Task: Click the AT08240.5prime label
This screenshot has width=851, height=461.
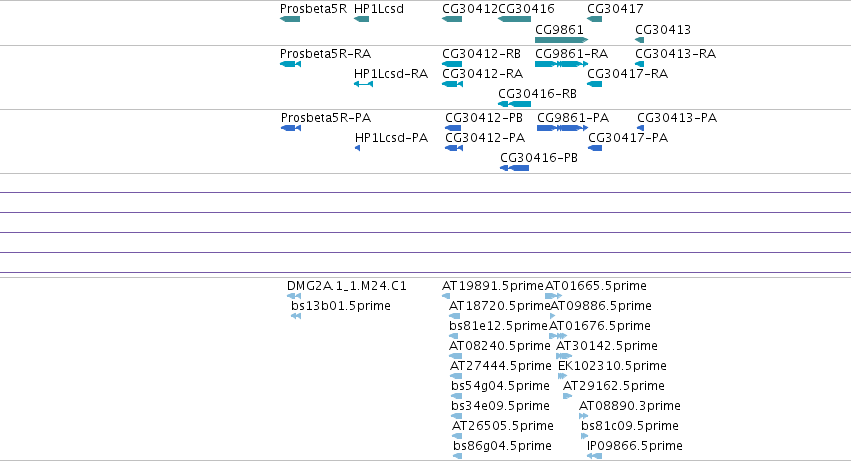Action: [x=500, y=346]
